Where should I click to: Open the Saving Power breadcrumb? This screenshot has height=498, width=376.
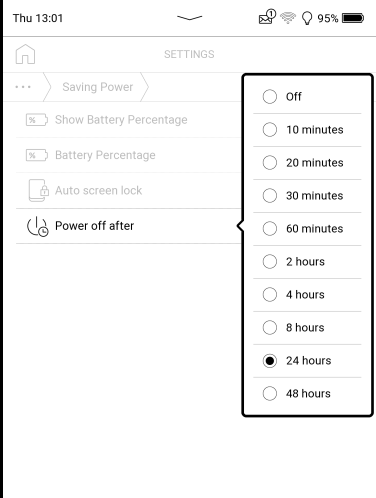click(x=97, y=87)
